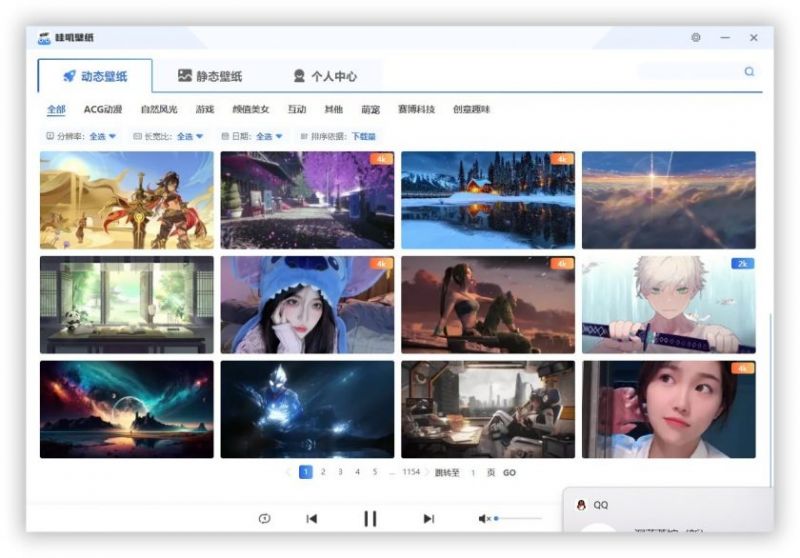Open the white-haired swordsman 2k wallpaper

tap(669, 305)
